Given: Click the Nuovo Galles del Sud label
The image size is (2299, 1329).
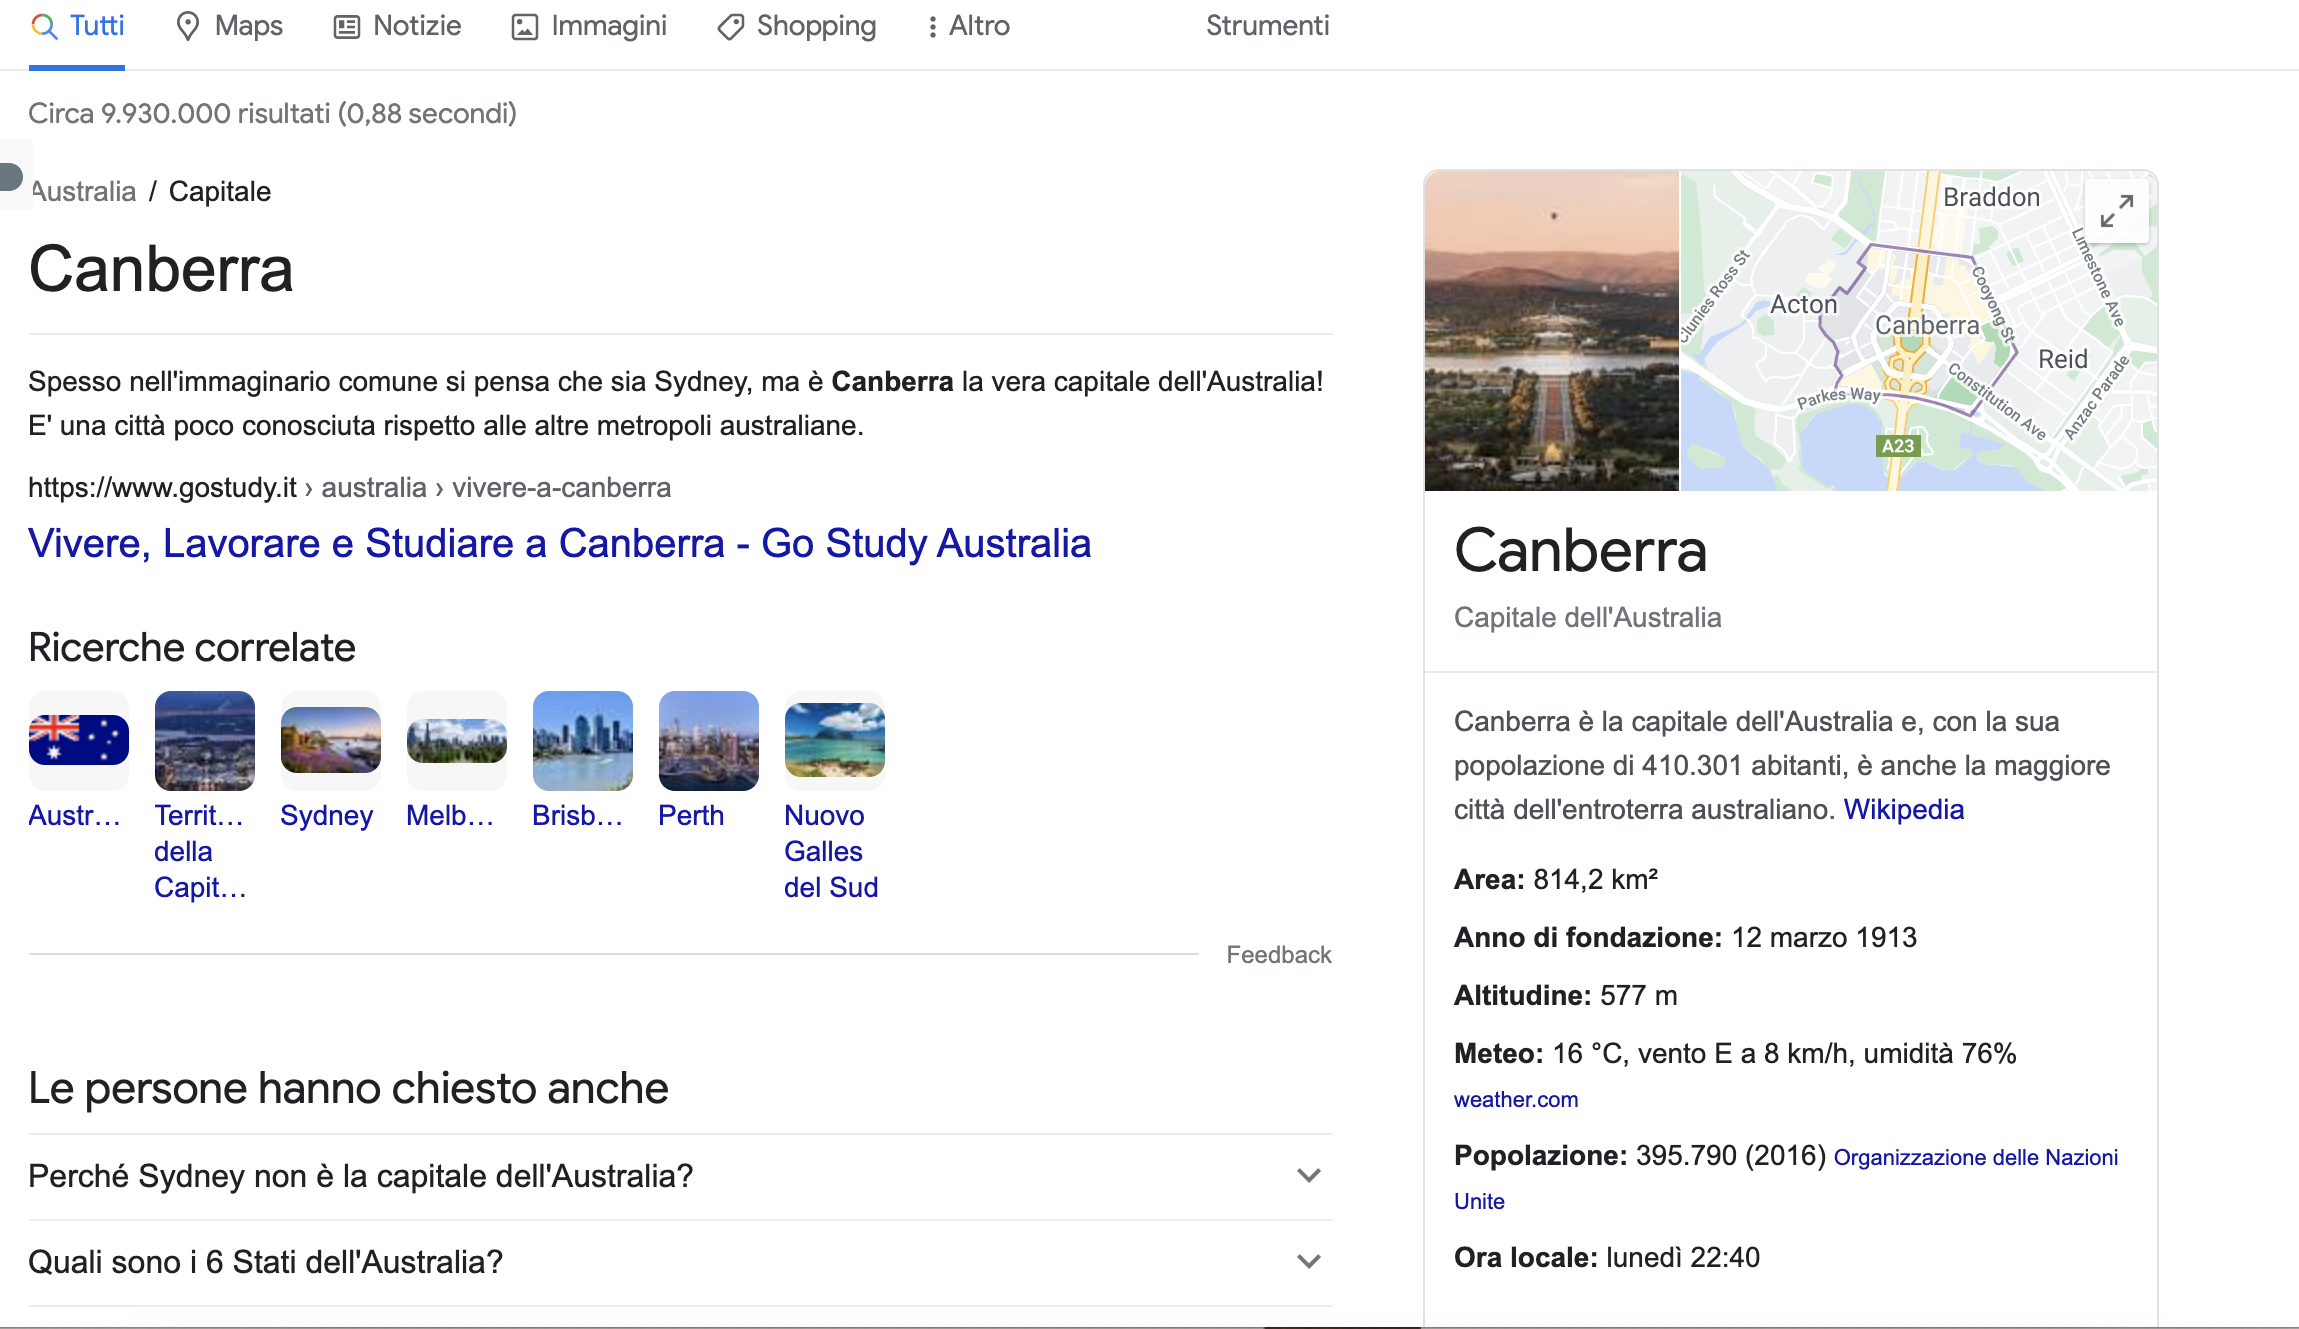Looking at the screenshot, I should (831, 852).
